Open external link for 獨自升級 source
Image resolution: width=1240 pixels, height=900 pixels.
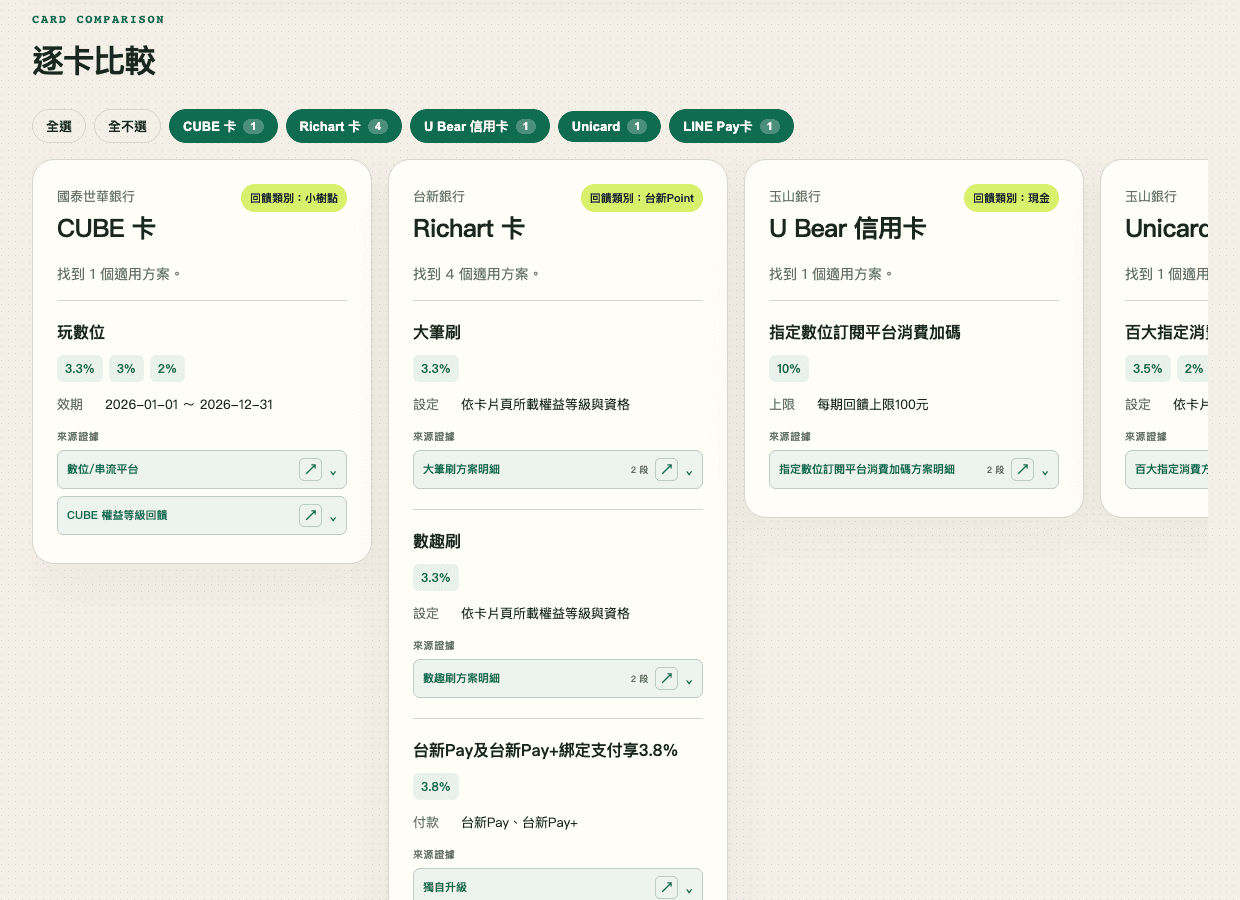click(x=667, y=887)
